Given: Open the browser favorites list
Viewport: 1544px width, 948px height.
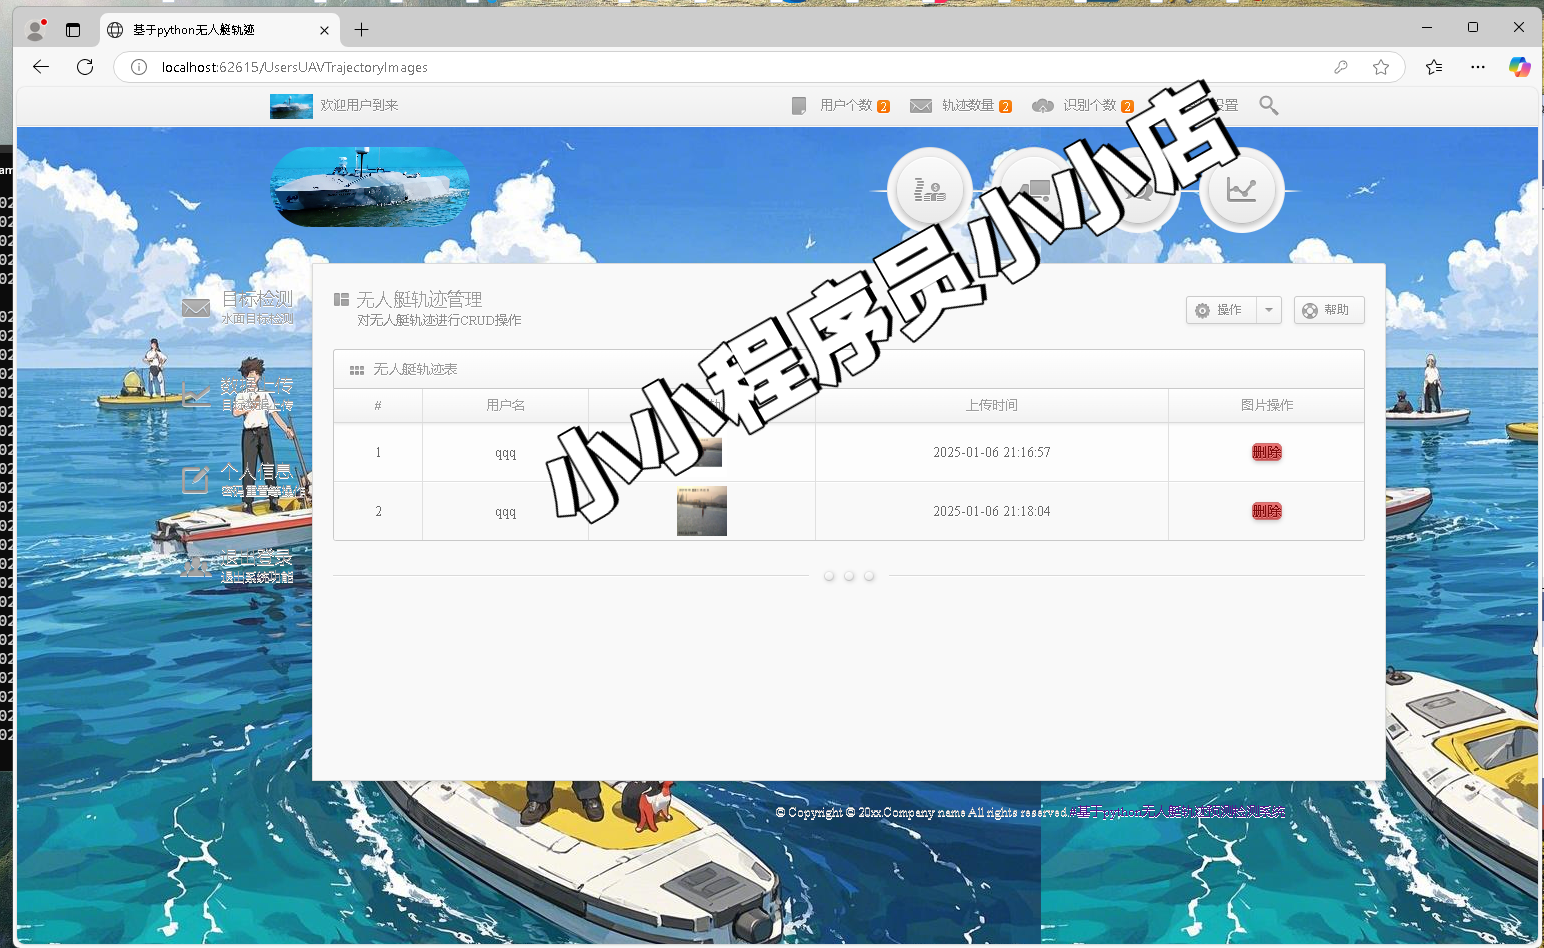Looking at the screenshot, I should [1434, 67].
